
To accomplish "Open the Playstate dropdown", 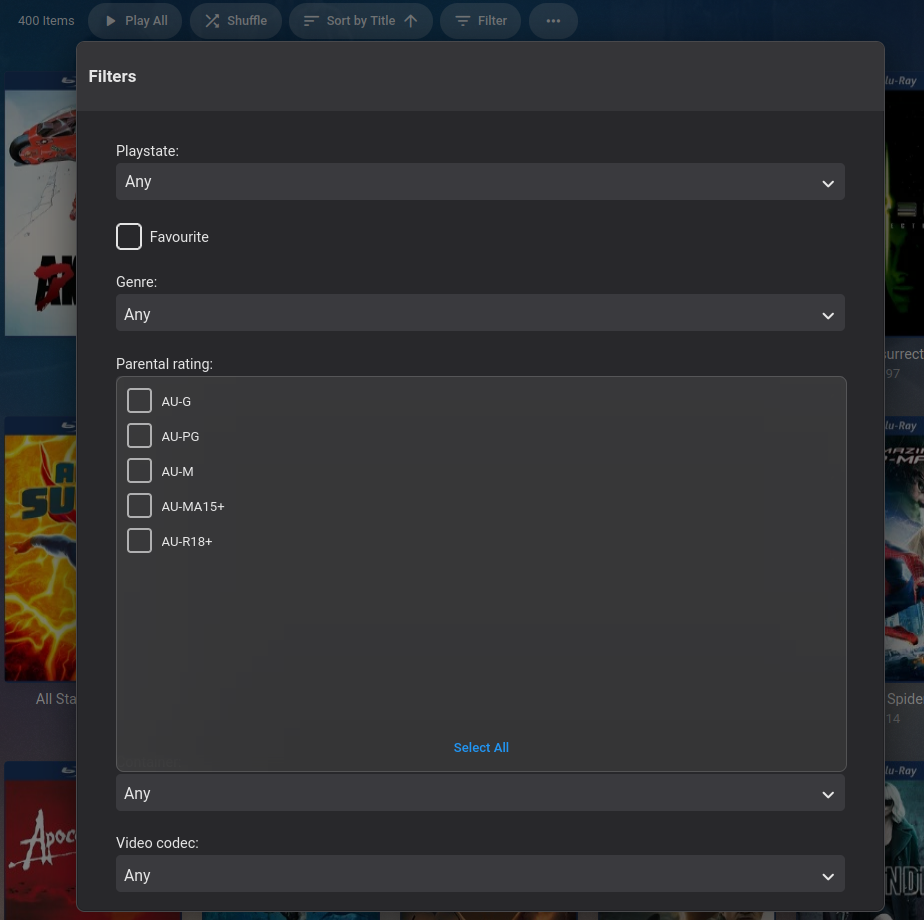I will pos(480,182).
